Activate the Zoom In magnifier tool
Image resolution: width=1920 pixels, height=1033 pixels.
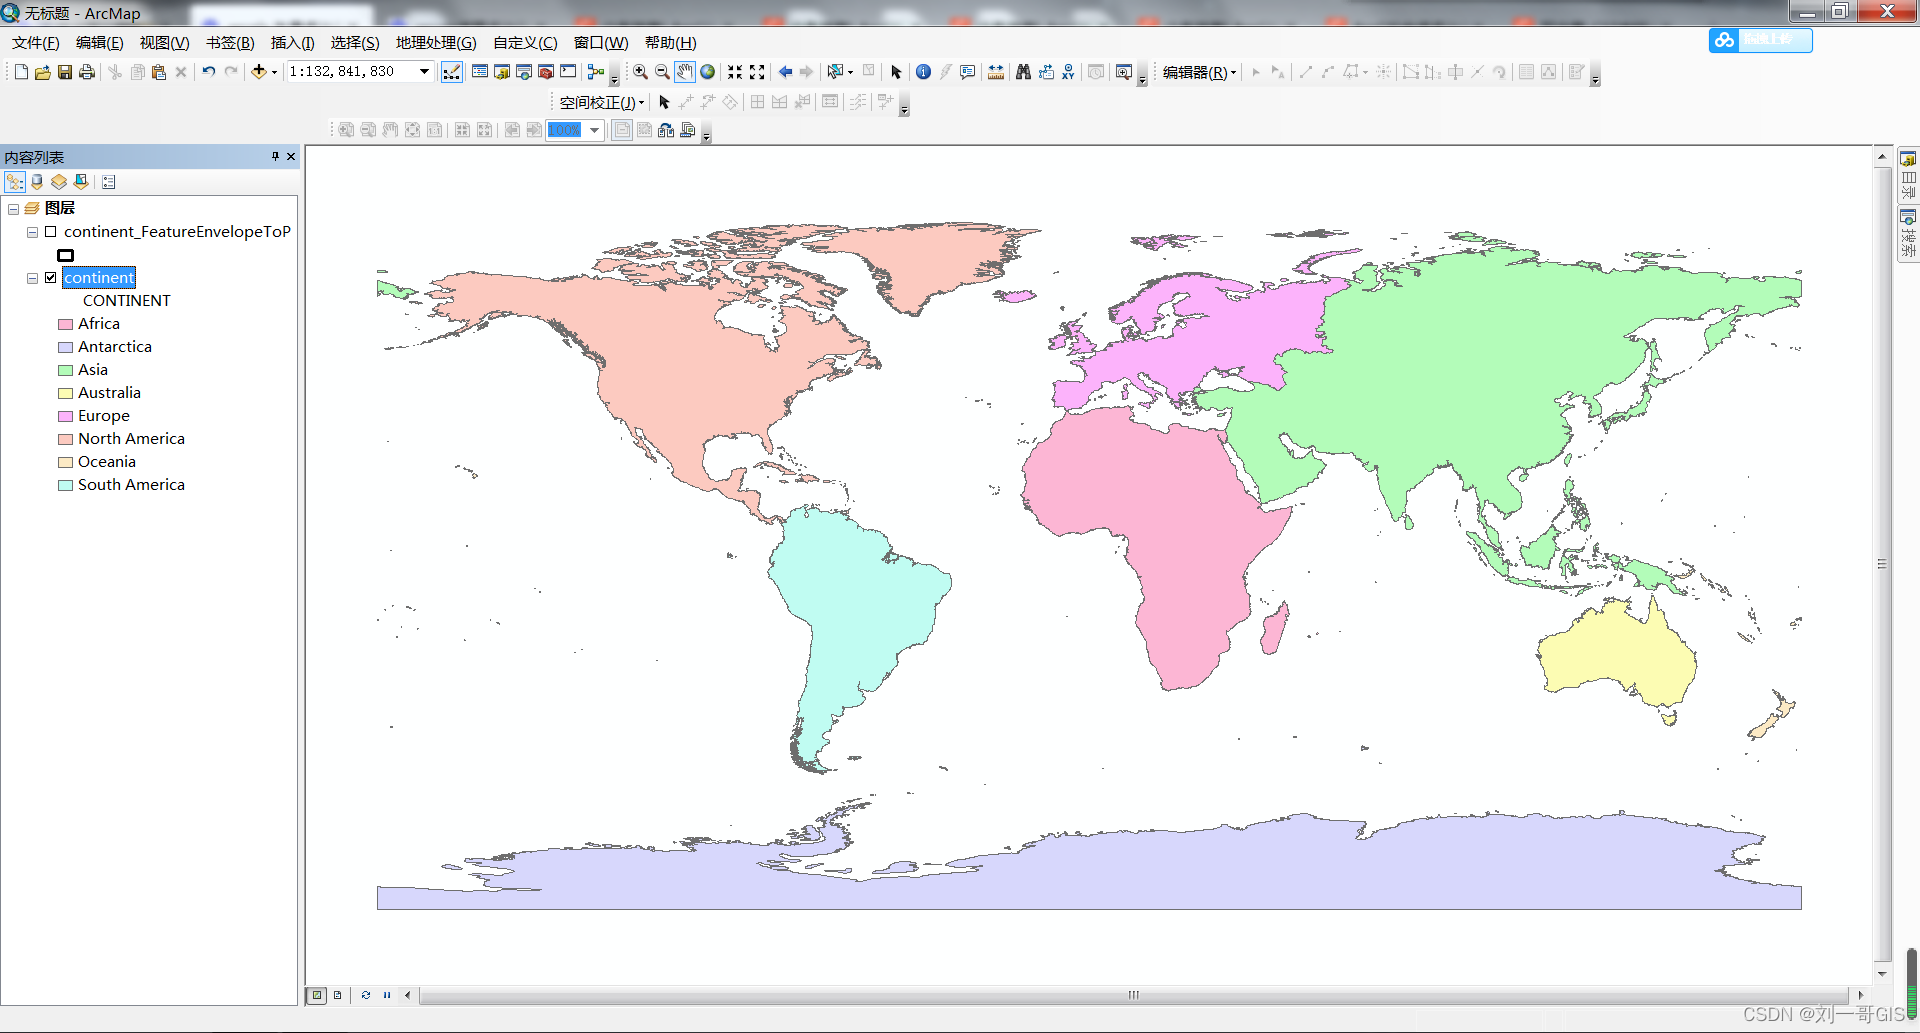click(x=640, y=72)
